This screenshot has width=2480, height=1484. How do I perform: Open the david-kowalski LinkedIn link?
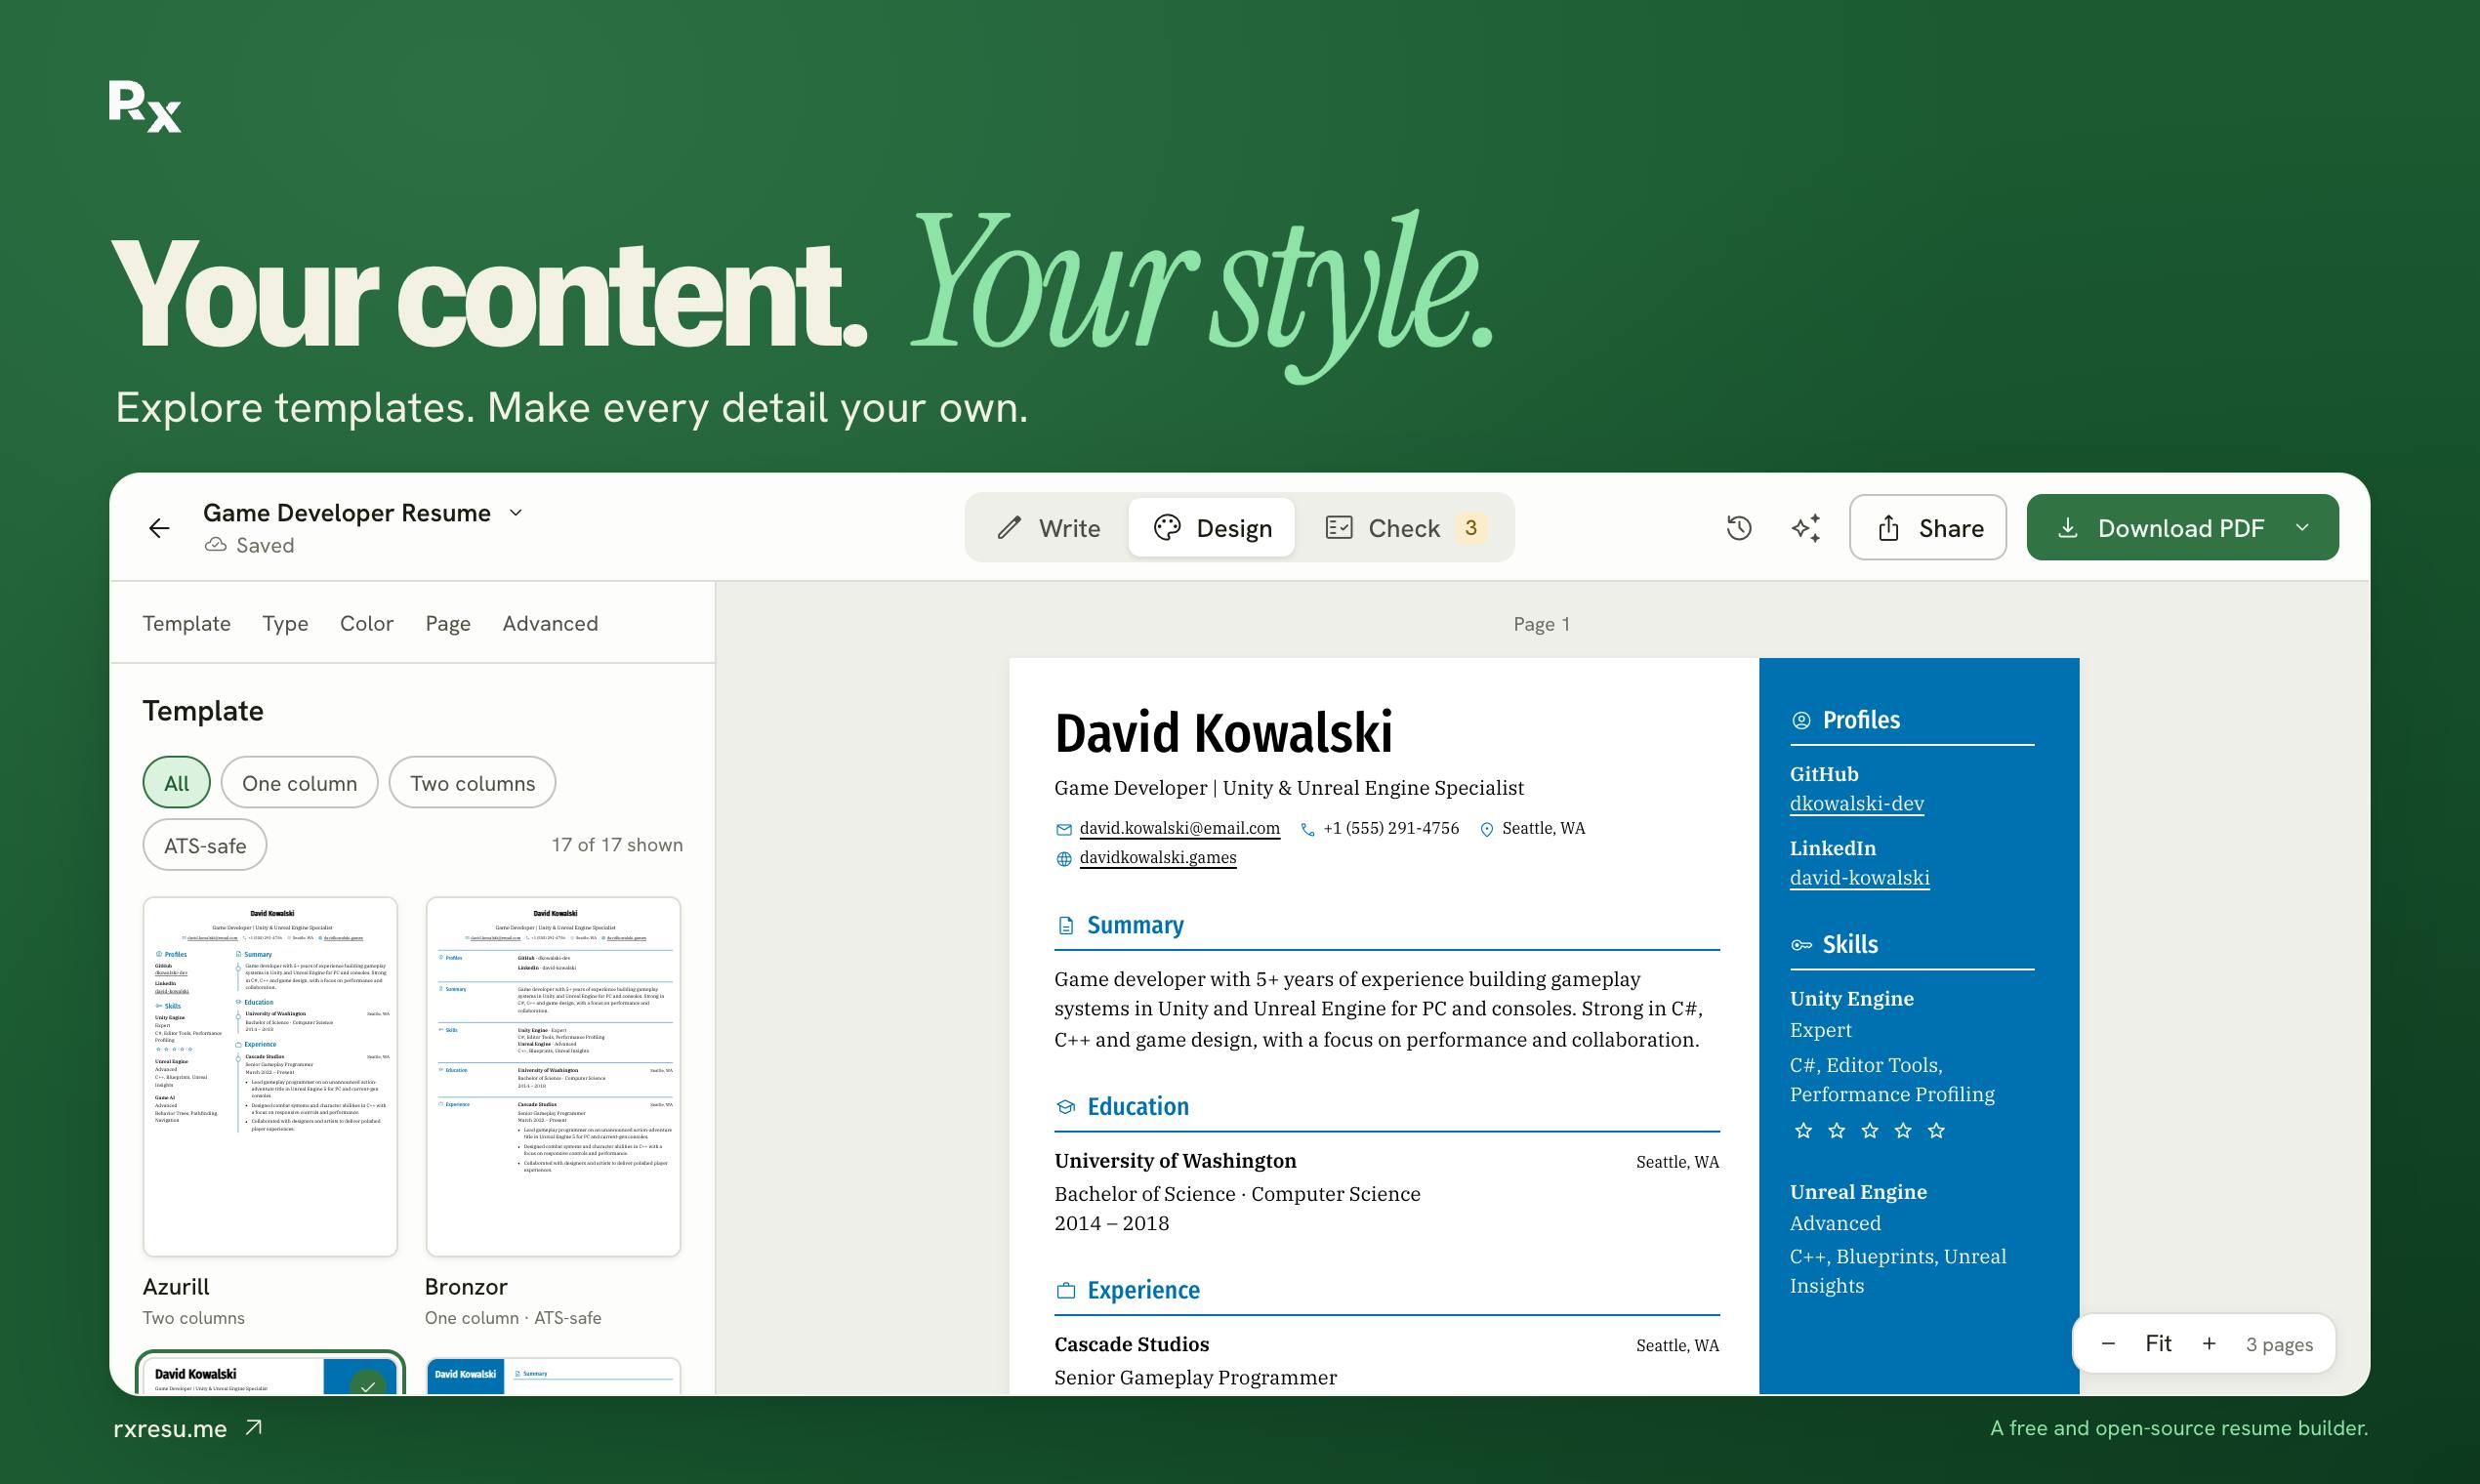pyautogui.click(x=1860, y=878)
